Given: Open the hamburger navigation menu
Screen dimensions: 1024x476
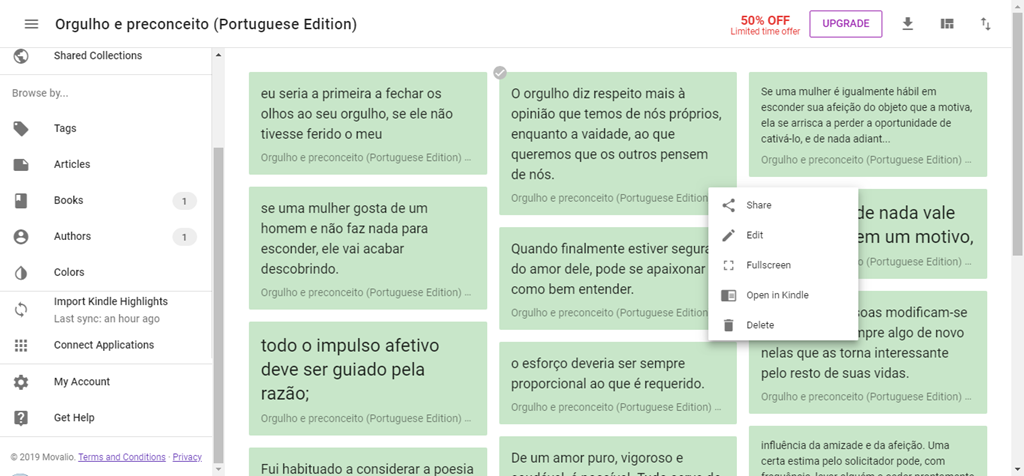Looking at the screenshot, I should 31,24.
